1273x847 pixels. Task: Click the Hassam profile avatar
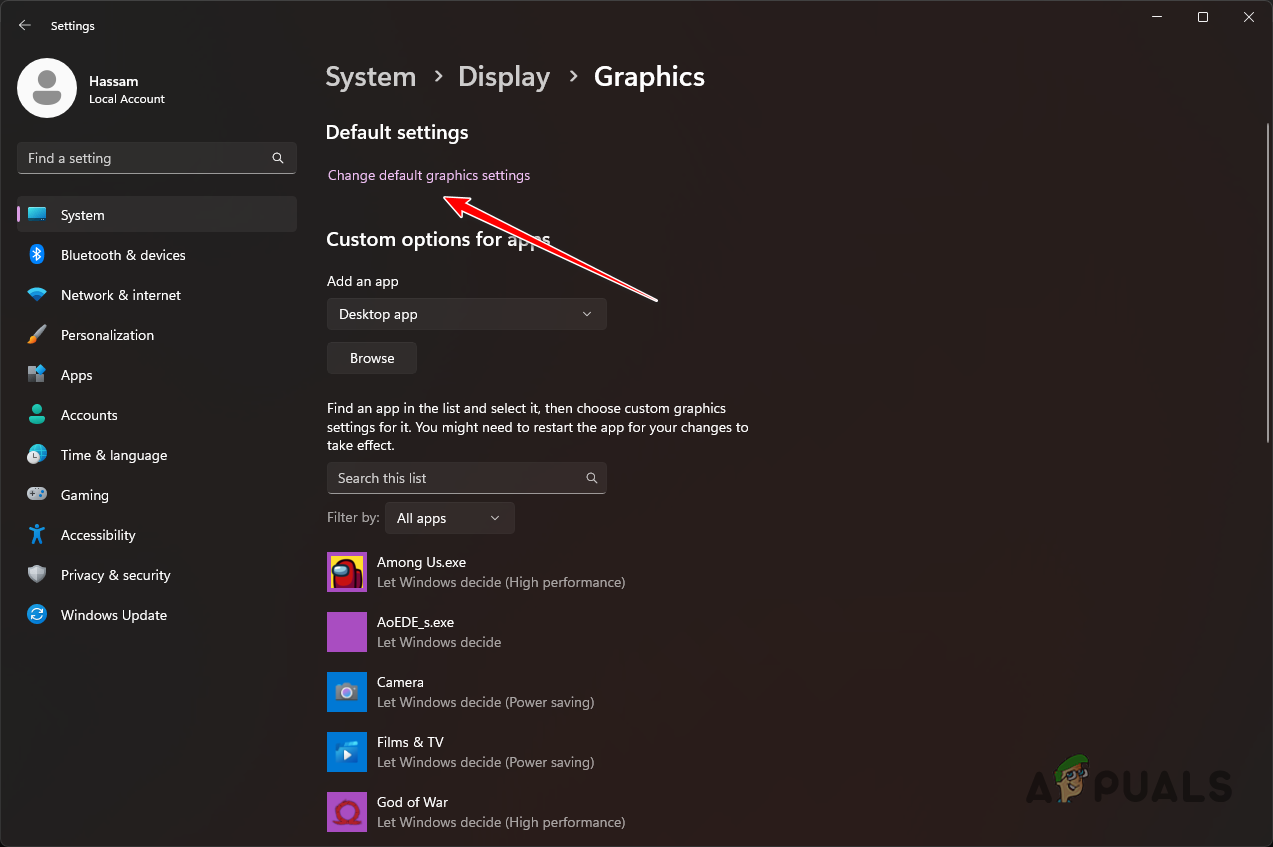click(46, 88)
